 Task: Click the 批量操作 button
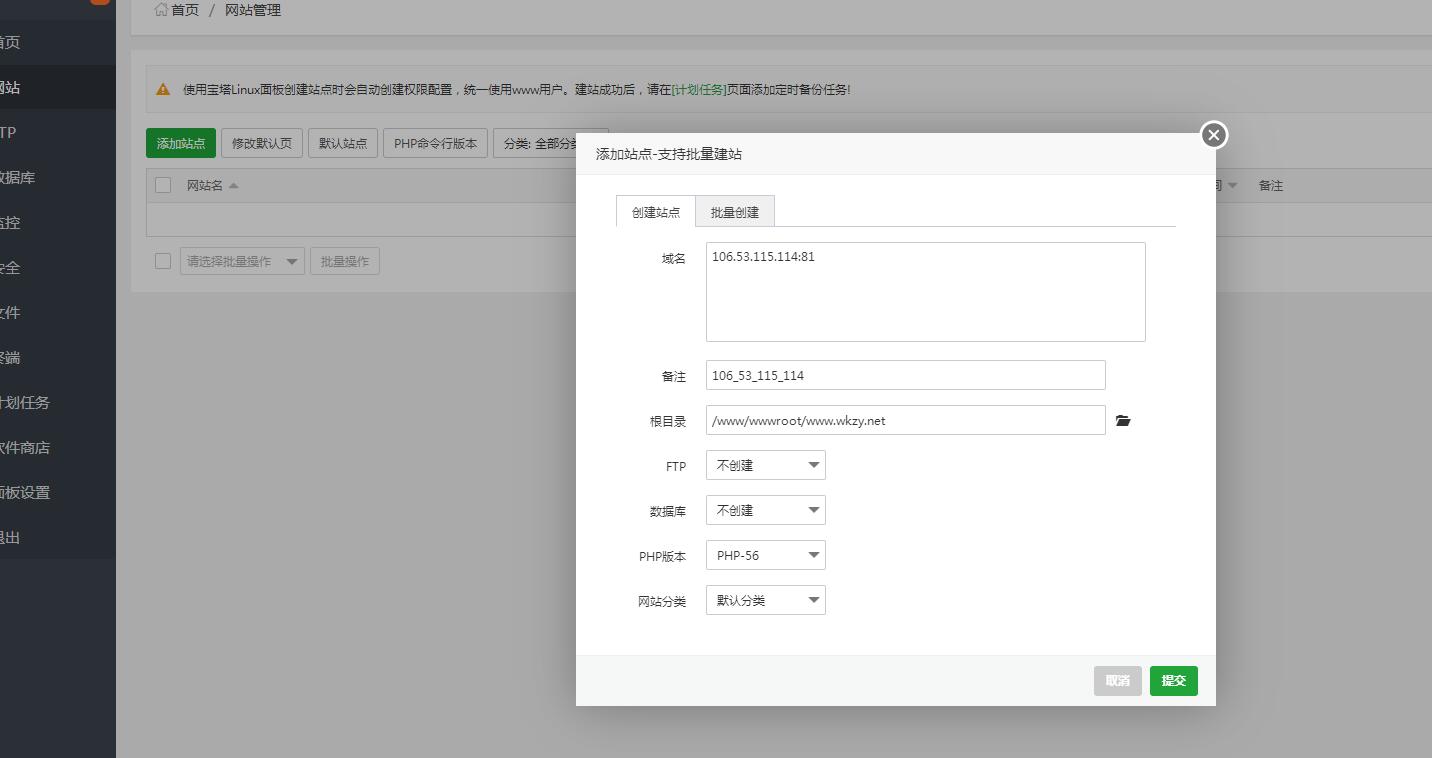point(345,261)
